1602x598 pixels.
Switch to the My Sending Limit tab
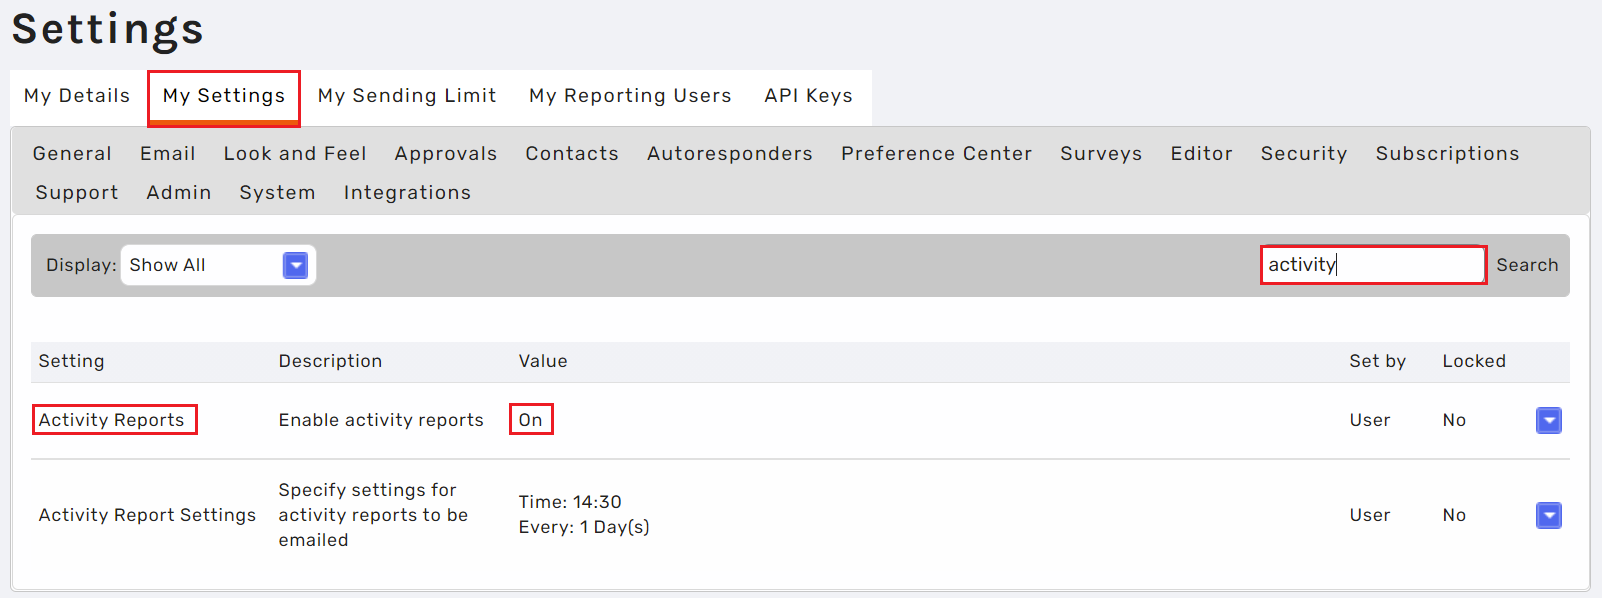click(x=407, y=96)
